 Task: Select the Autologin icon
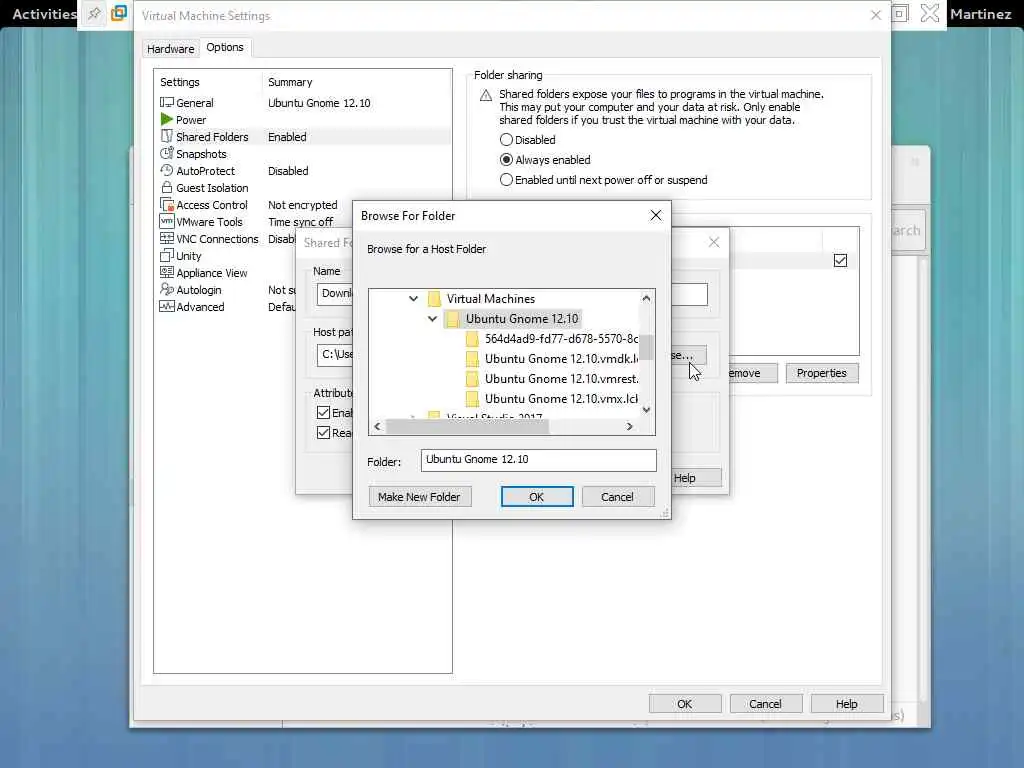pyautogui.click(x=167, y=289)
